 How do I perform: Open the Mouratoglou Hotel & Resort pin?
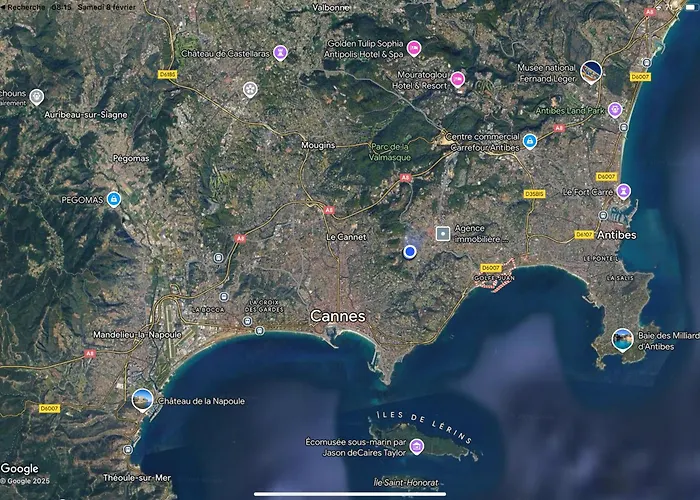tap(457, 79)
